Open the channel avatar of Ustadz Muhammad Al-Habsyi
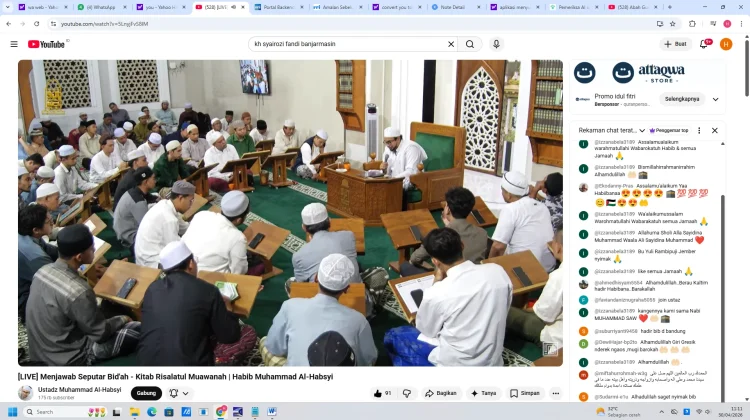Image resolution: width=750 pixels, height=420 pixels. tap(25, 393)
